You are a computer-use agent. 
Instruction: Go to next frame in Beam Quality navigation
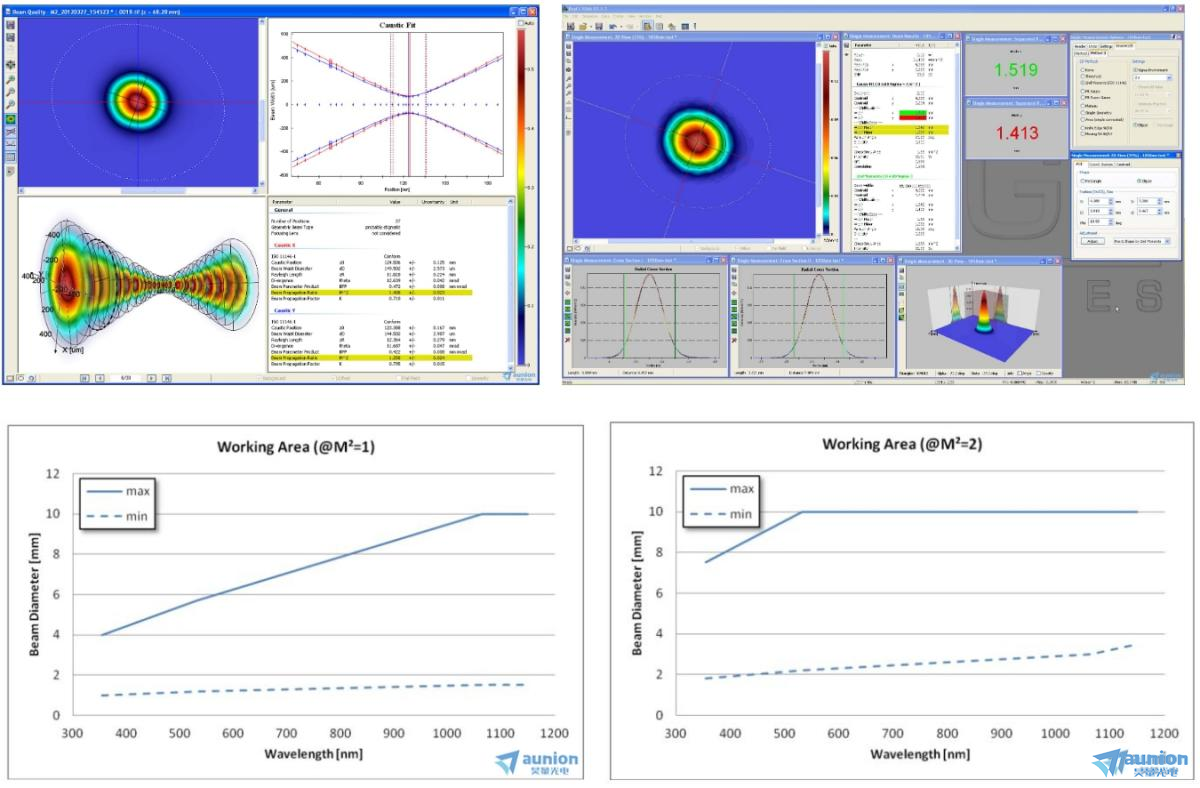point(151,378)
